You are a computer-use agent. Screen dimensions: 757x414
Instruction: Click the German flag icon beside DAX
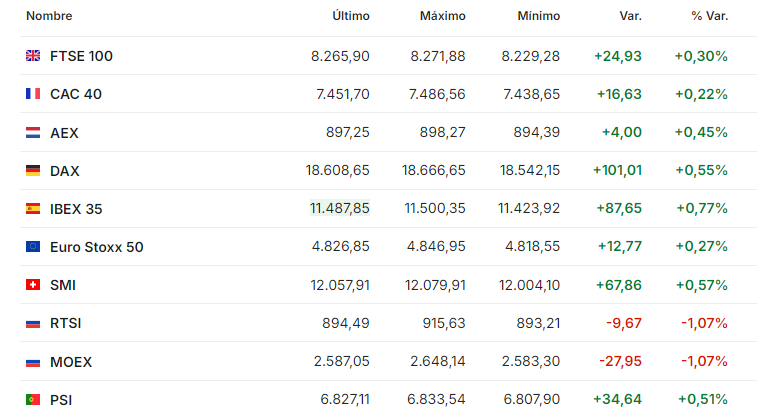tap(33, 170)
